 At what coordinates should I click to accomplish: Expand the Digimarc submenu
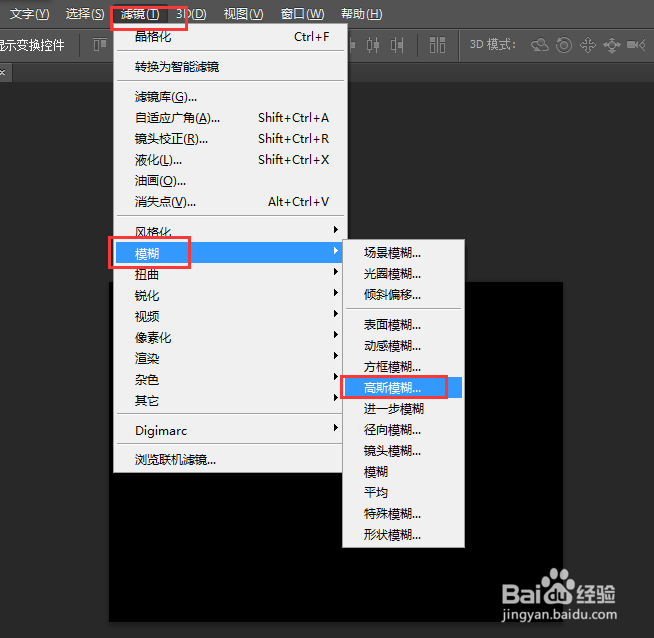click(229, 430)
